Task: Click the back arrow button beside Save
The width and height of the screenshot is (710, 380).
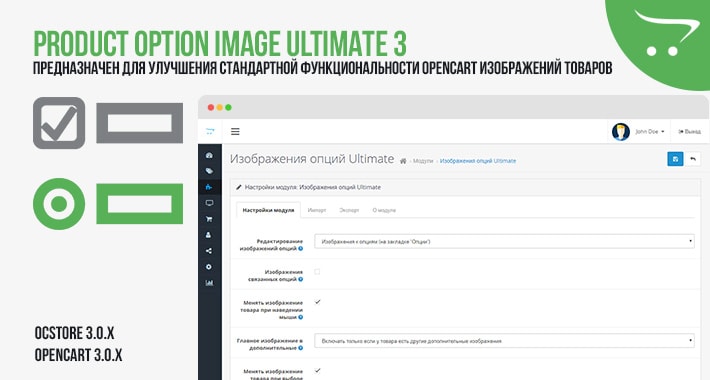Action: (x=693, y=159)
